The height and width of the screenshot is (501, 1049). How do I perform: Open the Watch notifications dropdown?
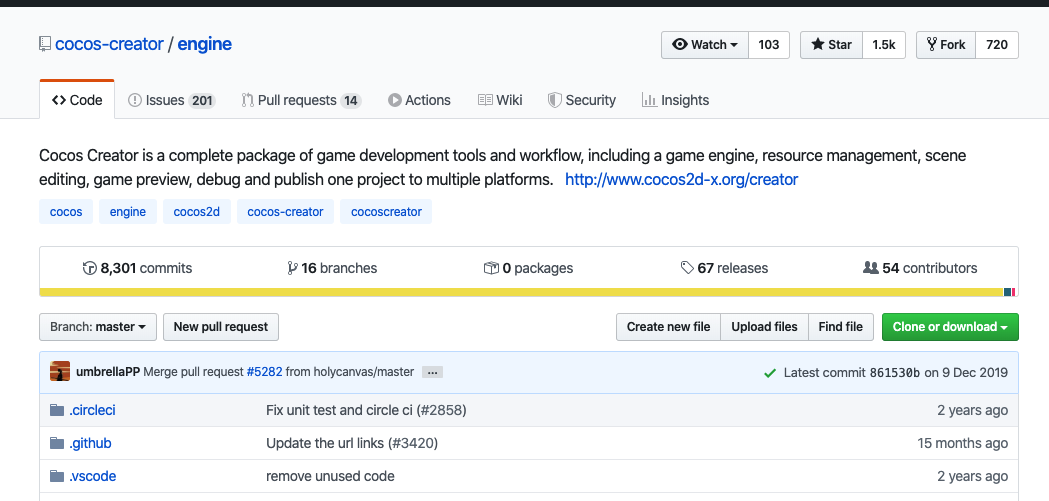point(705,45)
